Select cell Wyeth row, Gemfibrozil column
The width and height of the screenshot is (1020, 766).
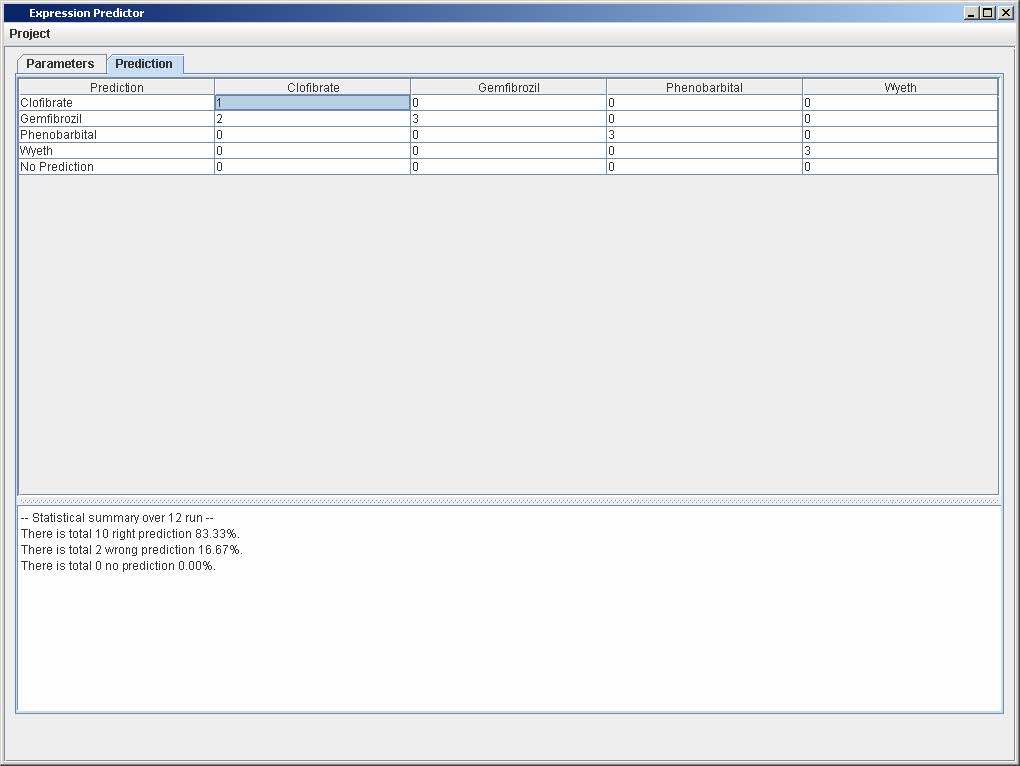click(509, 151)
